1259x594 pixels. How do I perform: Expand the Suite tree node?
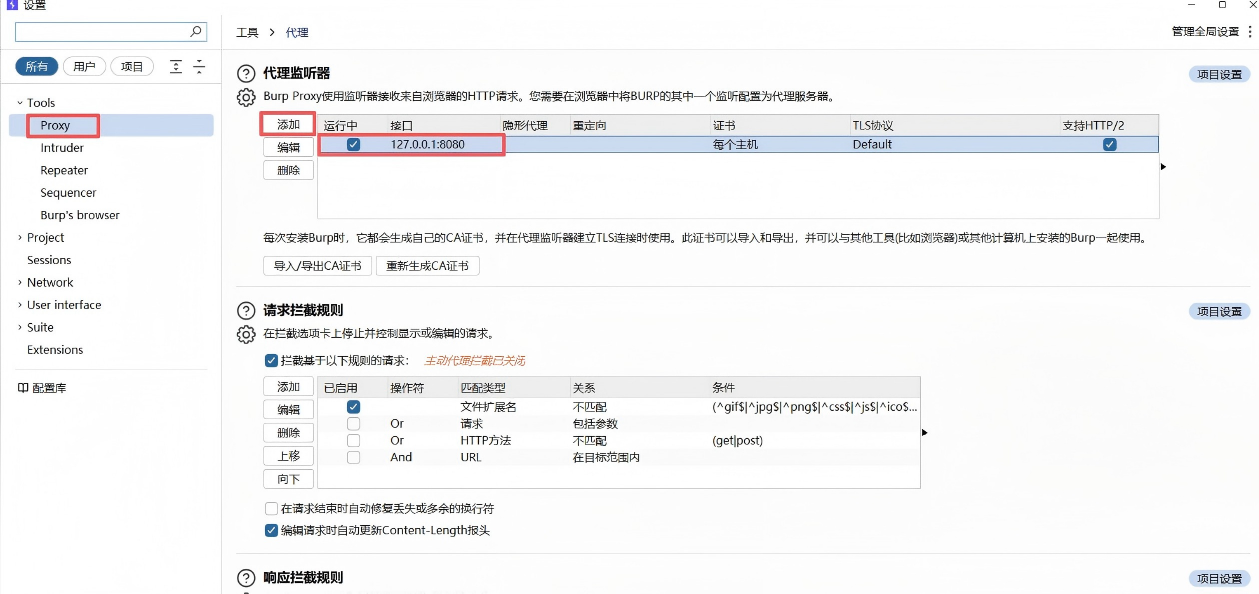[19, 328]
